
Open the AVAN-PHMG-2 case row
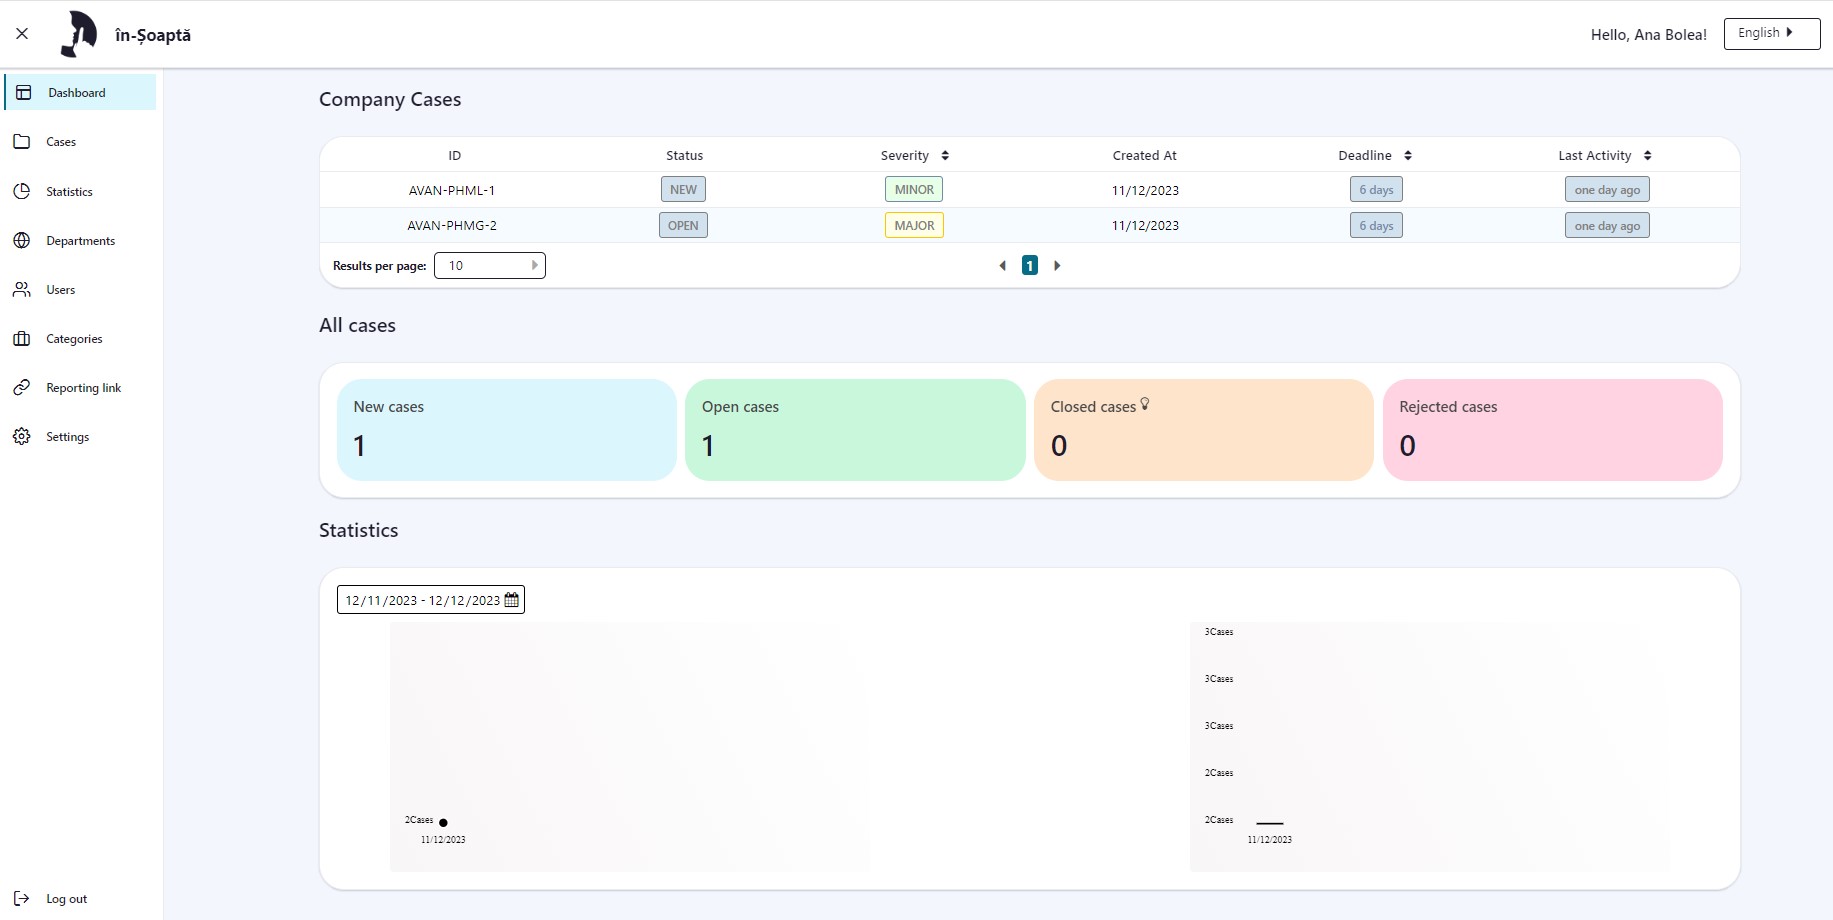click(452, 226)
